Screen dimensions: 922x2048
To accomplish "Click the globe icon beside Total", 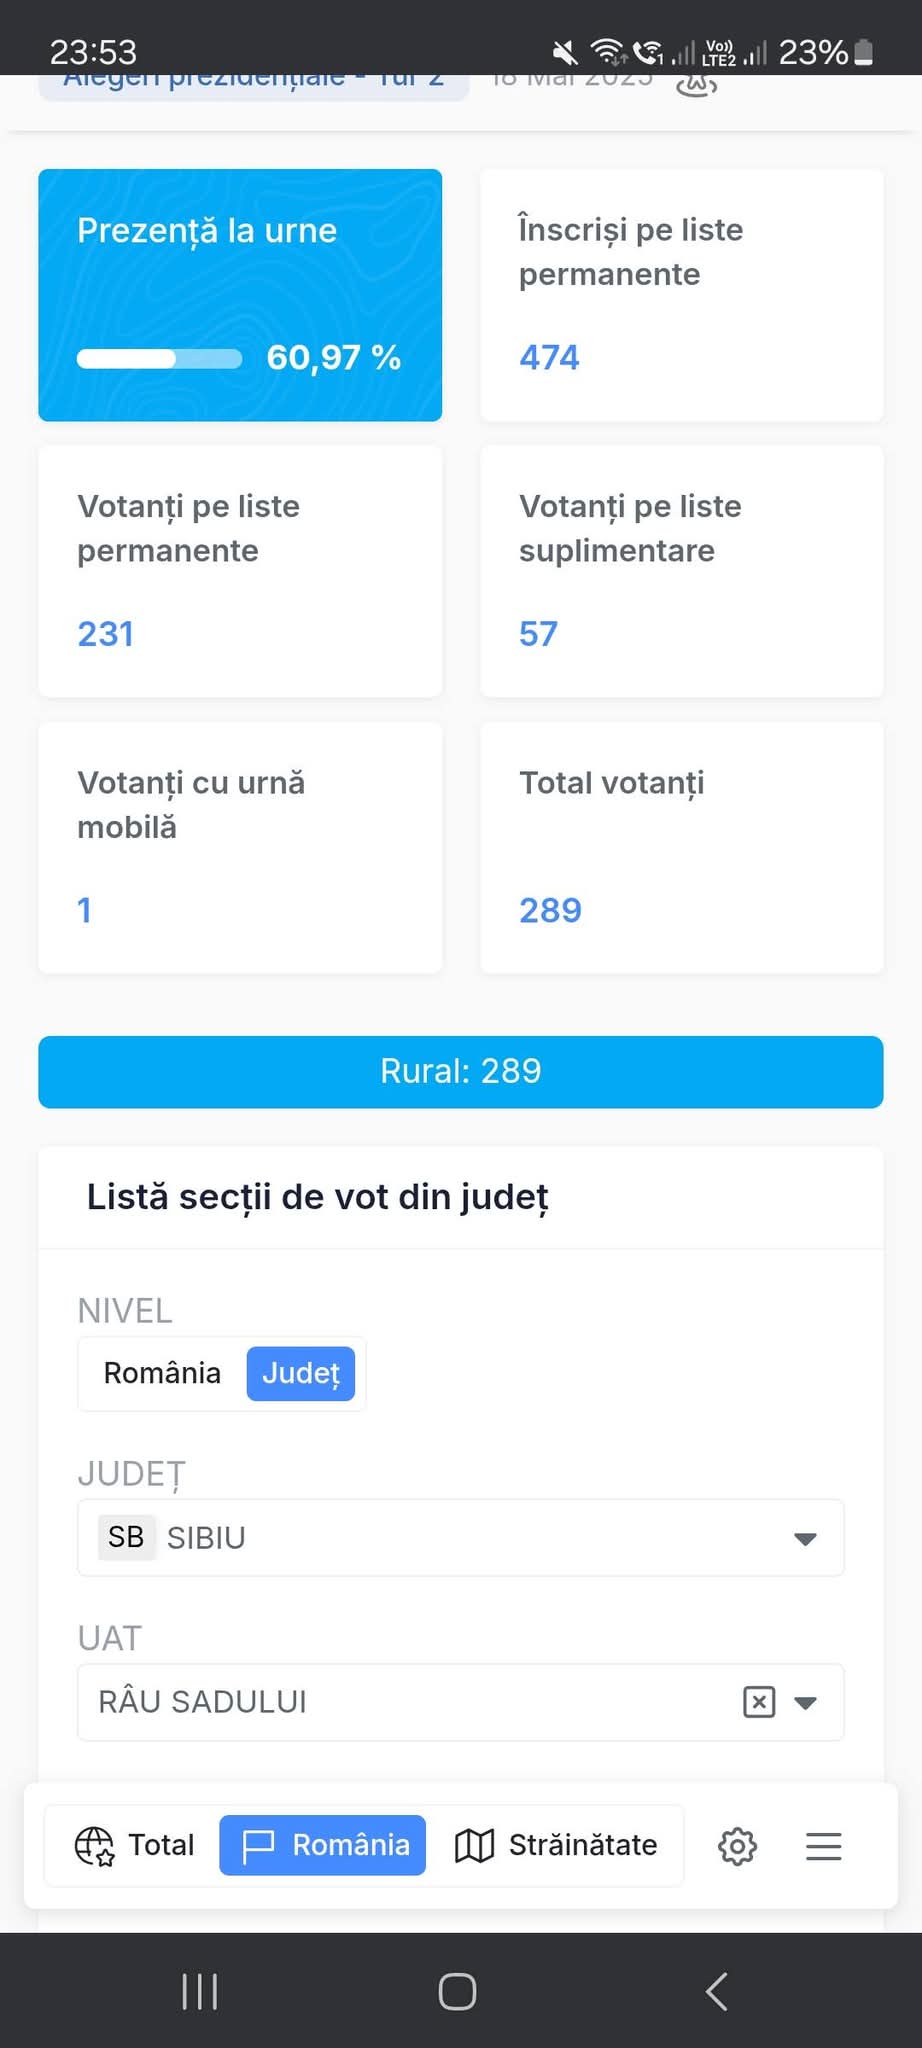I will (95, 1846).
